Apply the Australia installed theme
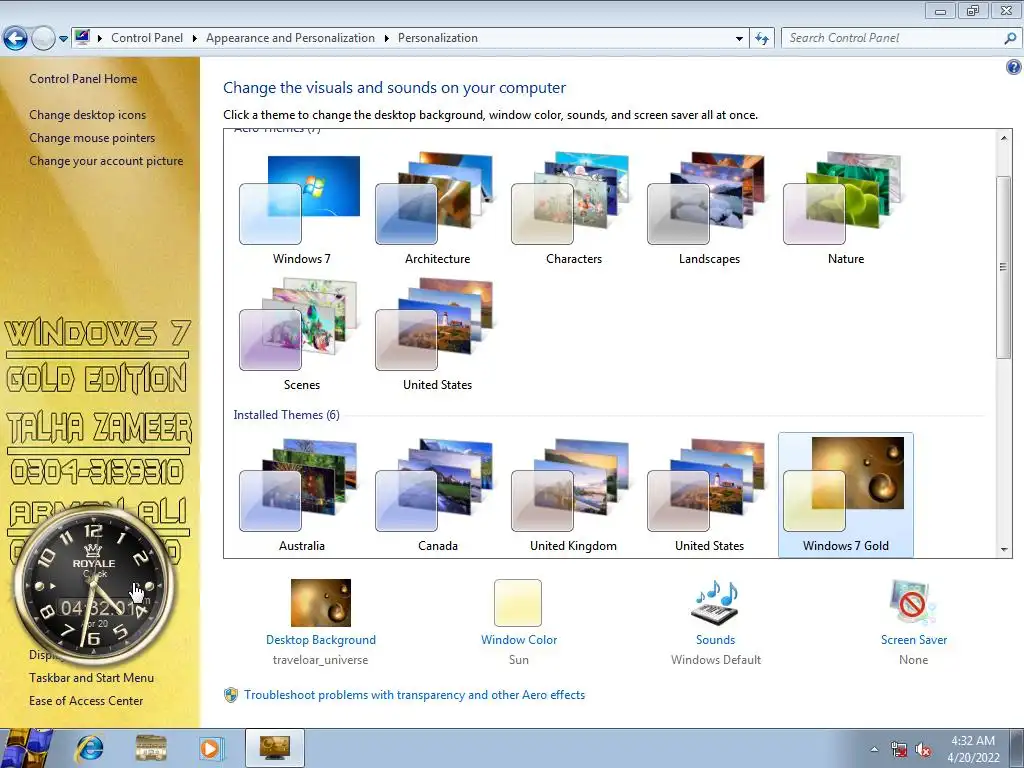The width and height of the screenshot is (1024, 768). pos(301,495)
